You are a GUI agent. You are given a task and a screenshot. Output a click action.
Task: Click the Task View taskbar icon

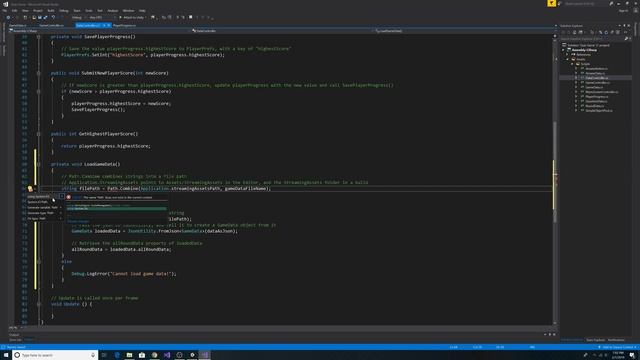104,355
